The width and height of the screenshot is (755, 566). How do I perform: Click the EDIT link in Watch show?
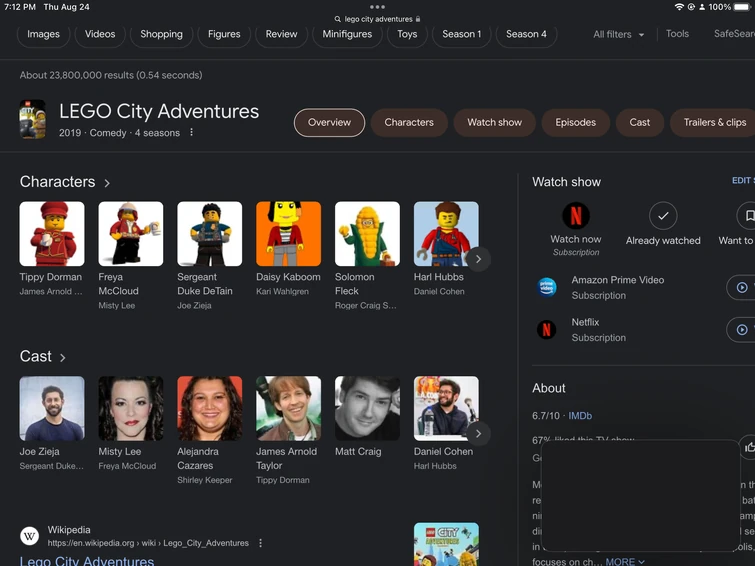(743, 180)
